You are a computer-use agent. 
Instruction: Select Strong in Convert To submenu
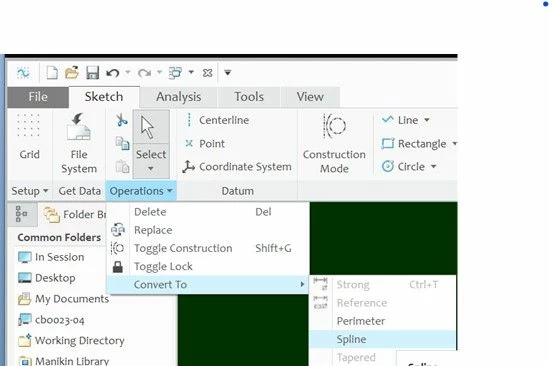tap(383, 285)
